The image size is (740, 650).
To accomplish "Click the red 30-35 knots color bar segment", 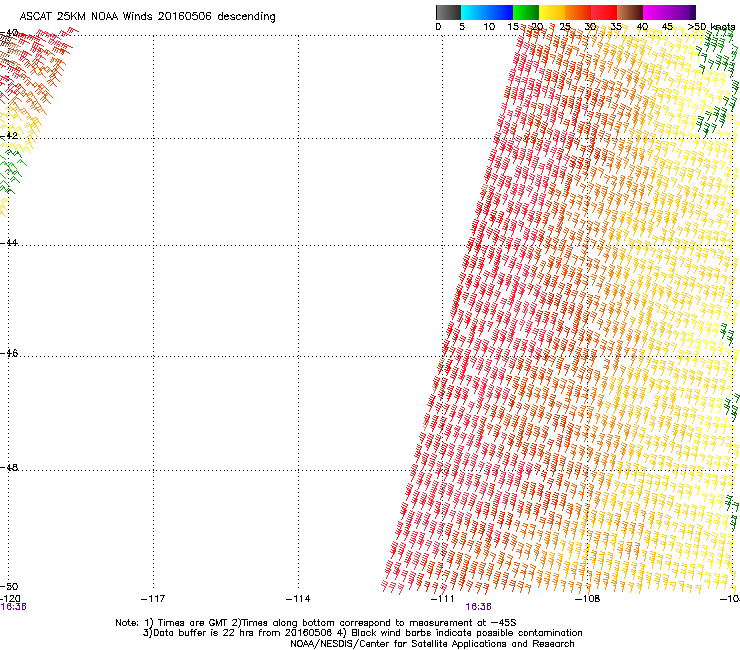I will click(604, 12).
